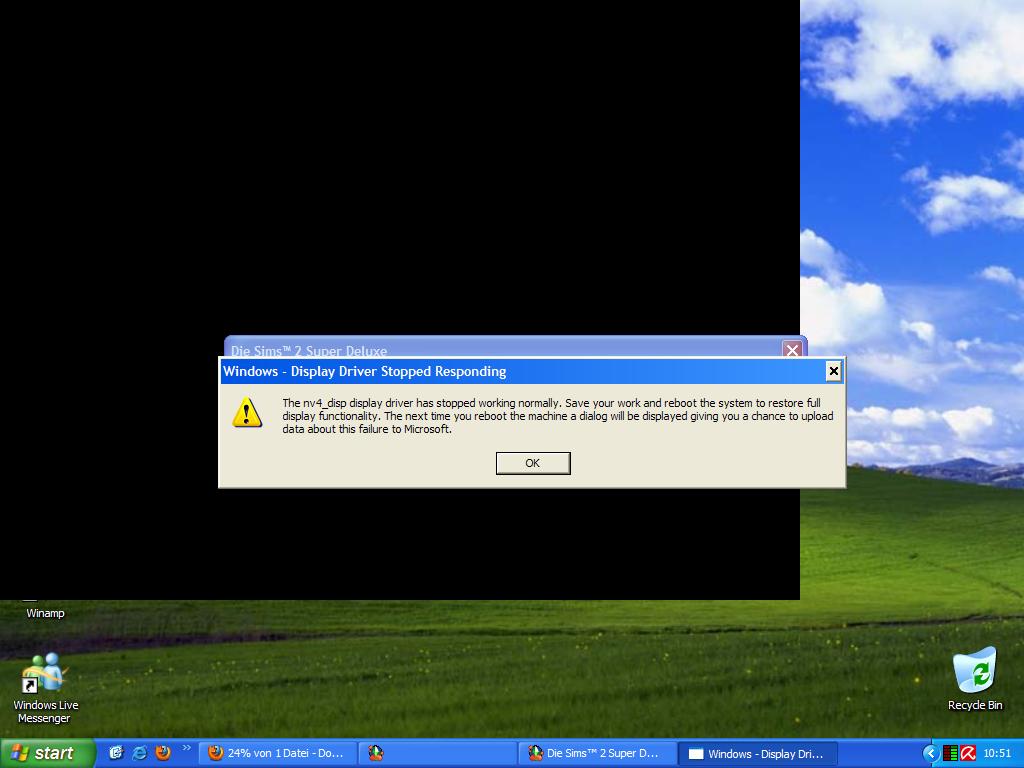Switch to the Firefox download taskbar button
This screenshot has width=1024, height=768.
pyautogui.click(x=277, y=753)
